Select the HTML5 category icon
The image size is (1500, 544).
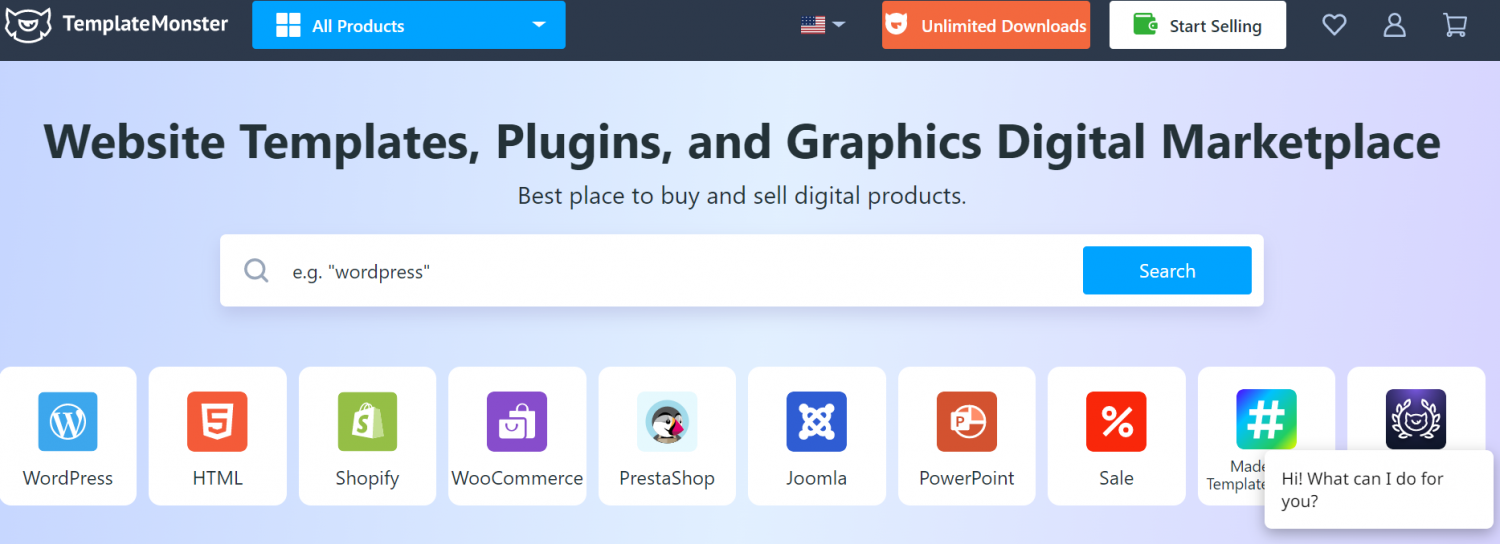[x=217, y=421]
